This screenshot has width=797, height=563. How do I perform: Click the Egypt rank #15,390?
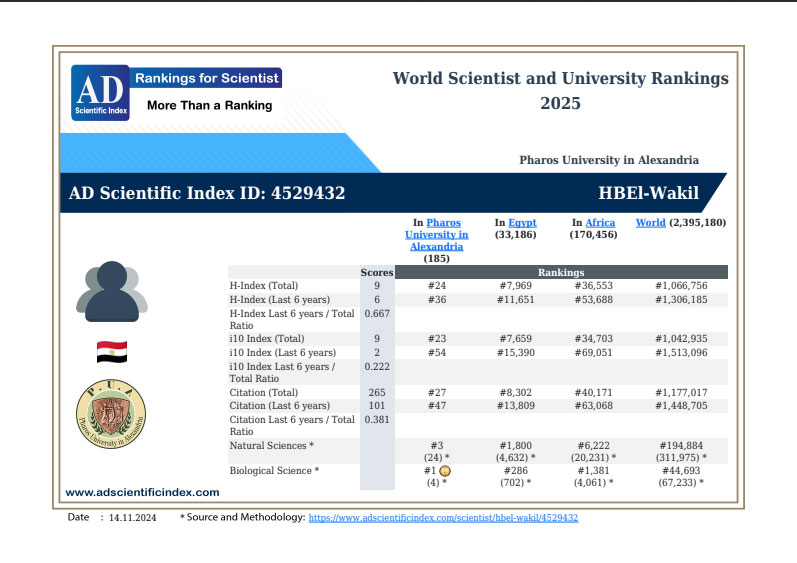pyautogui.click(x=515, y=353)
